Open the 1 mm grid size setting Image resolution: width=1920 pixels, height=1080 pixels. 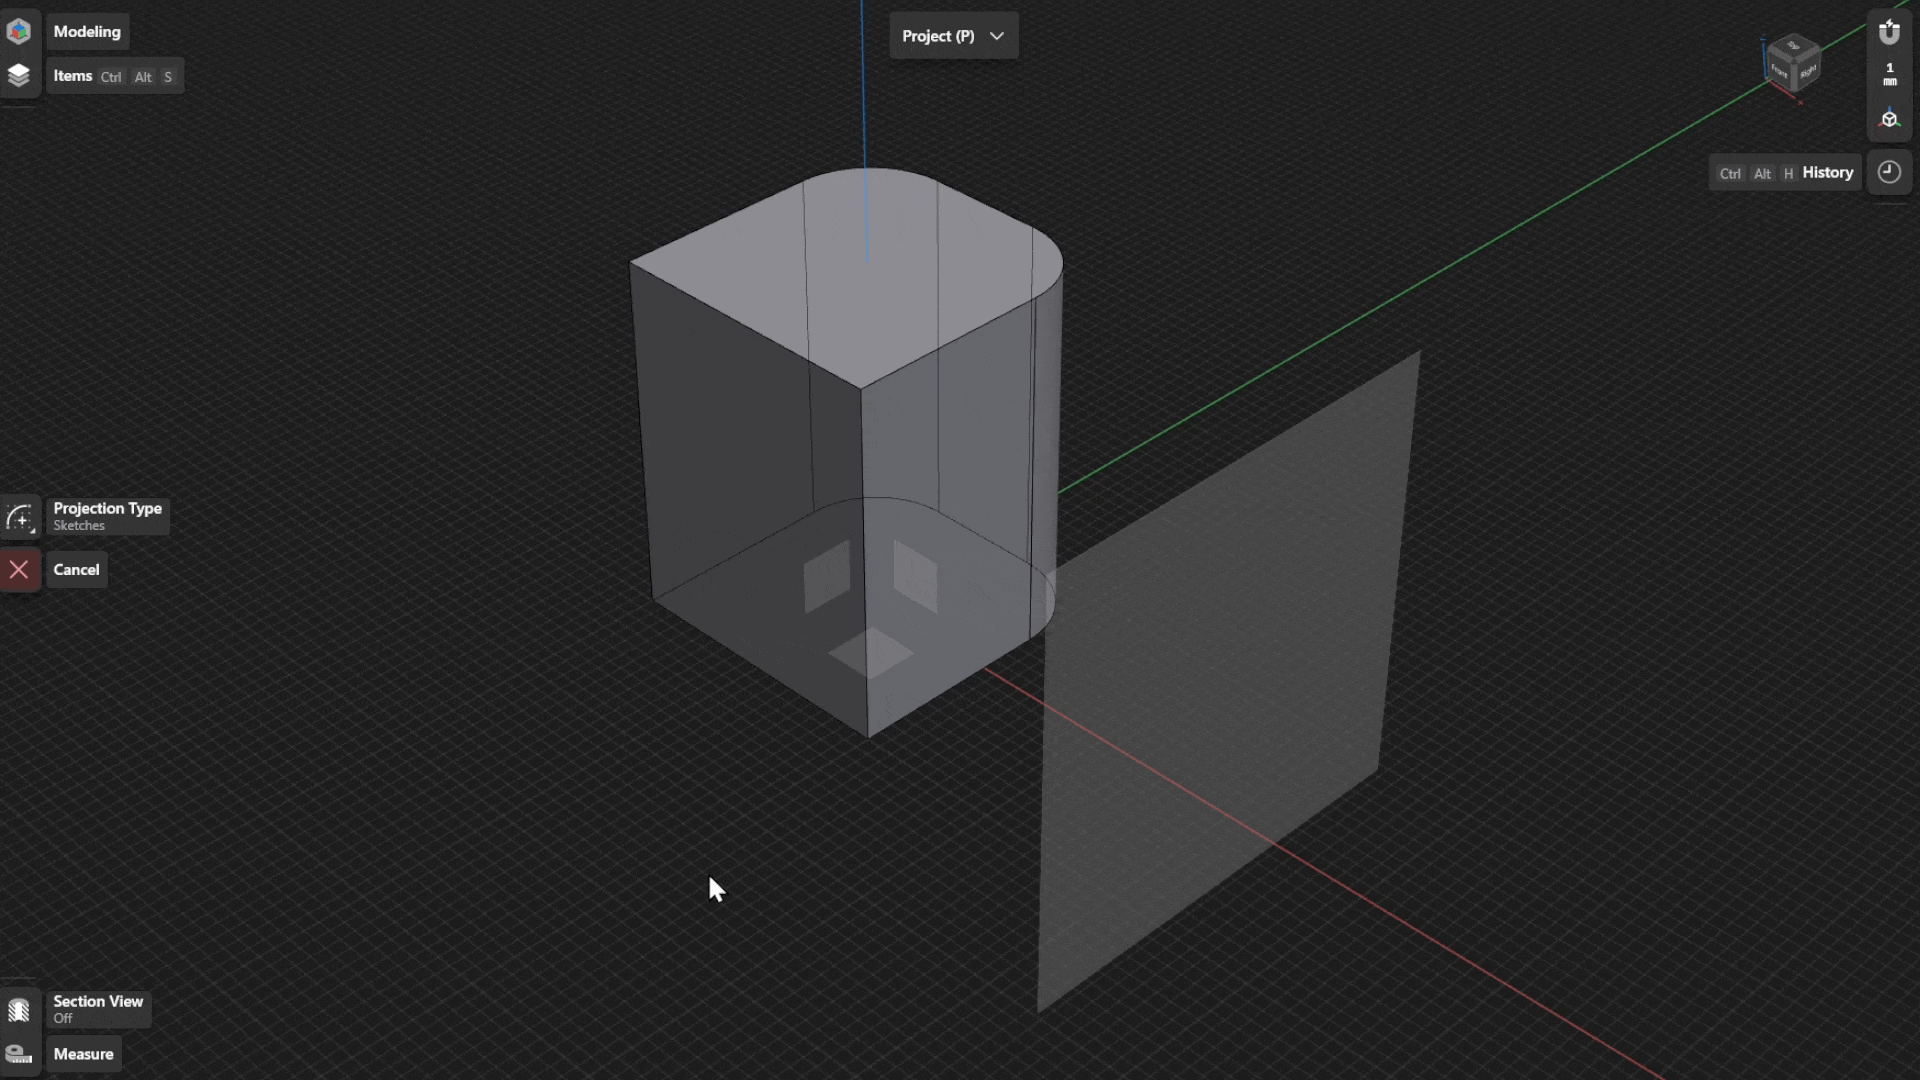click(1889, 75)
